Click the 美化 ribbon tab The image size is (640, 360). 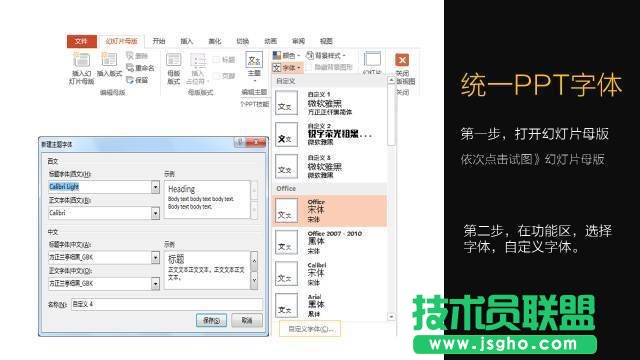(215, 41)
